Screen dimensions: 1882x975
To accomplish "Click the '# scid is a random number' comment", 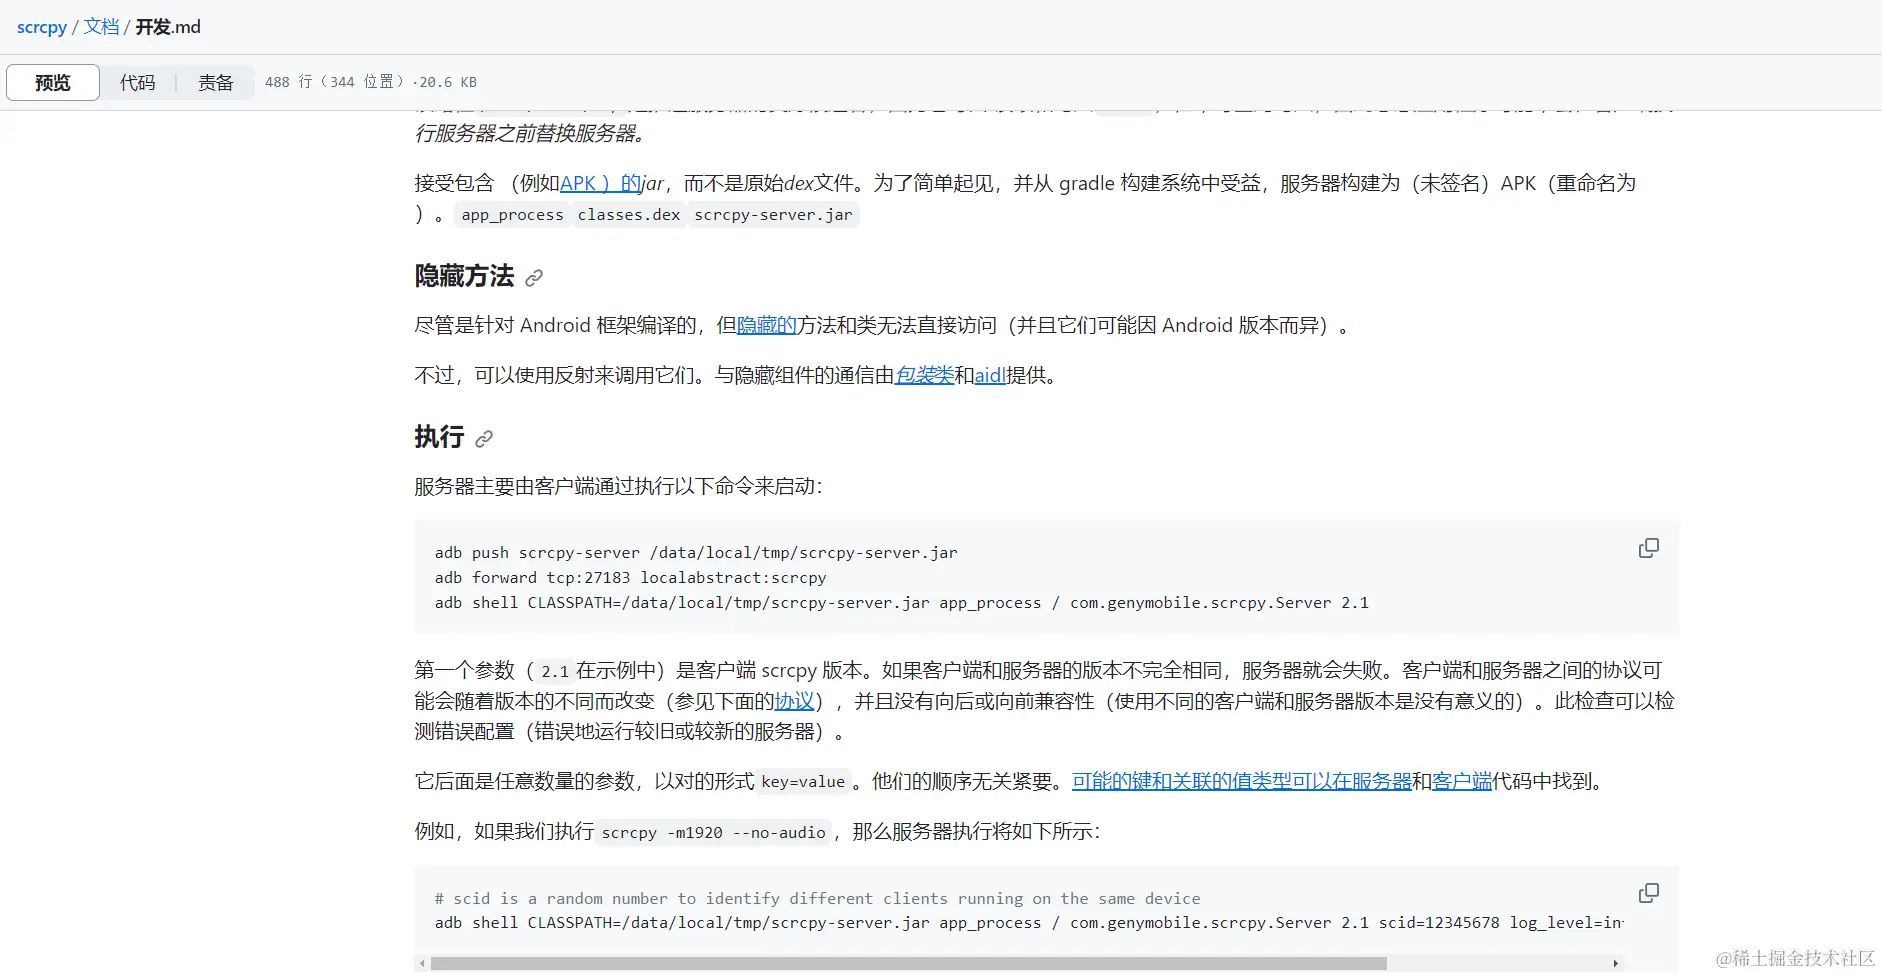I will 817,898.
